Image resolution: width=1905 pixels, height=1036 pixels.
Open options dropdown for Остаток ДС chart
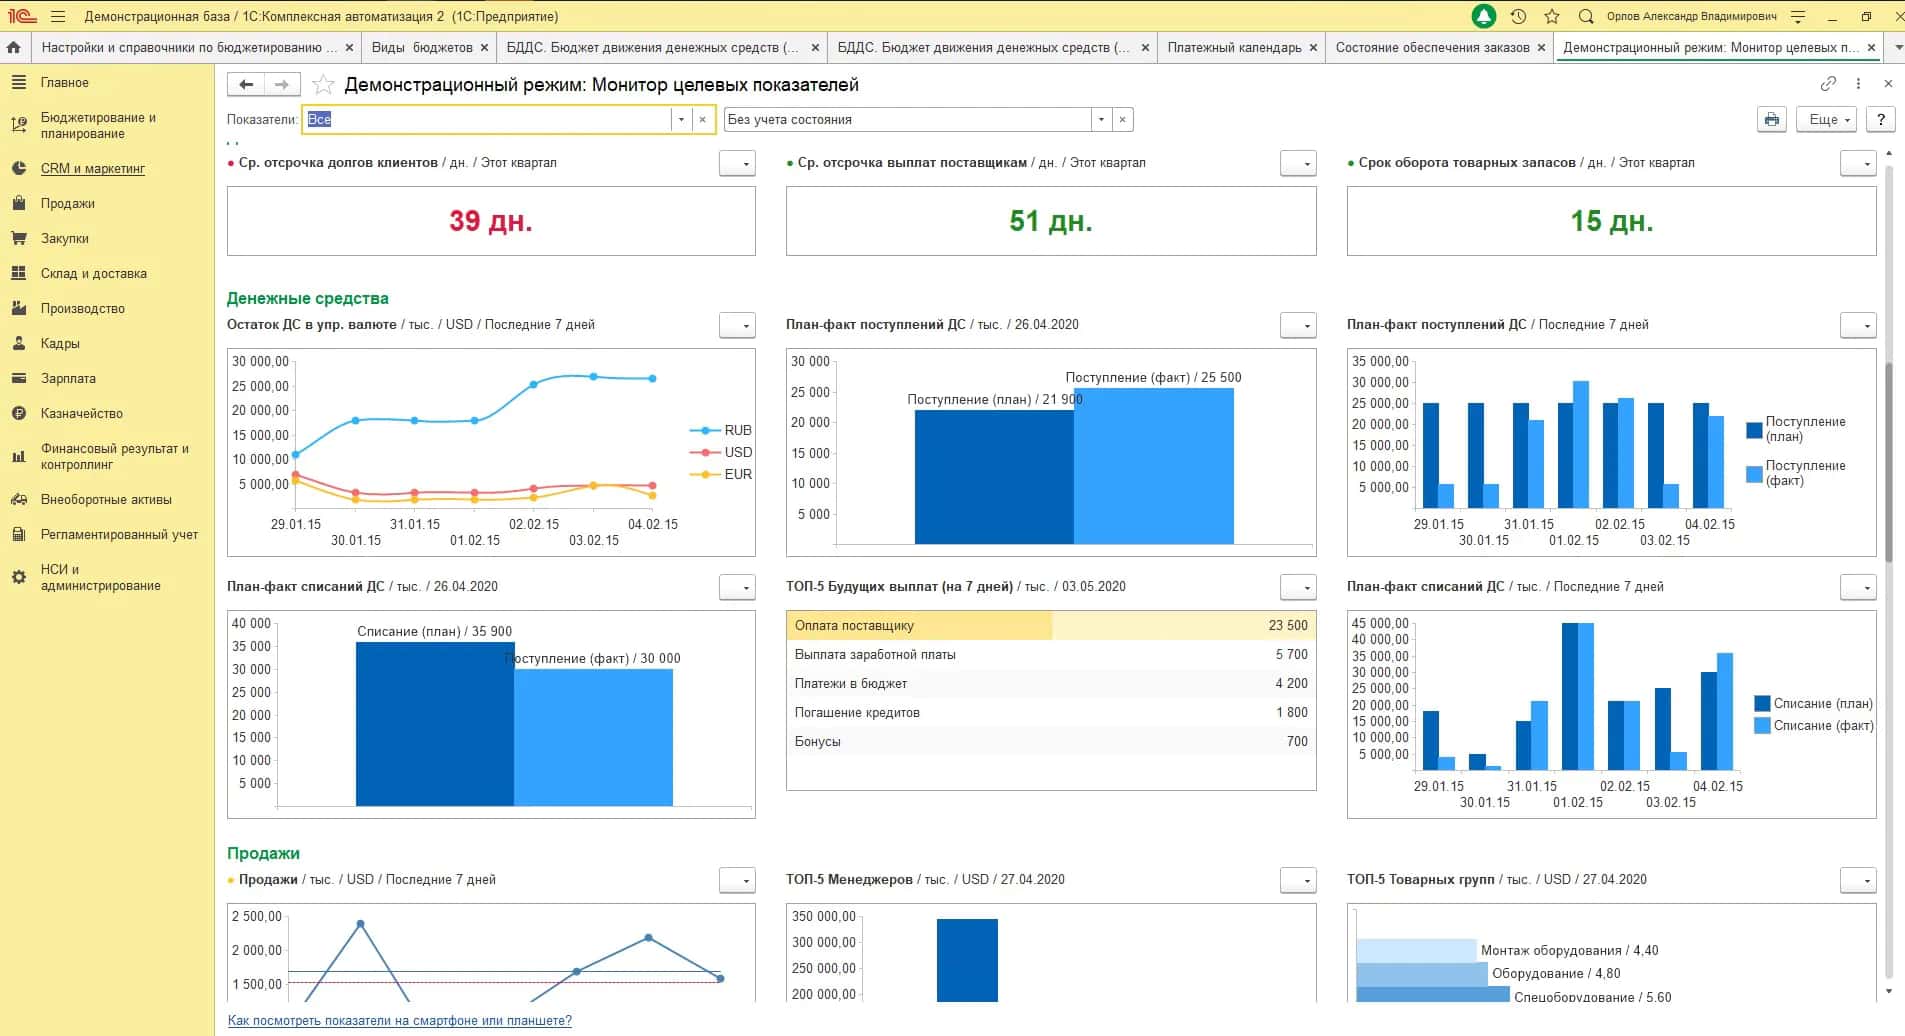[737, 325]
